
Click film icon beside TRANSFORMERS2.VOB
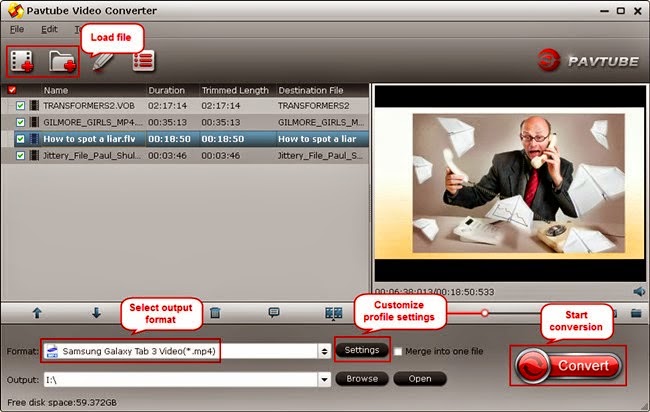click(x=34, y=105)
